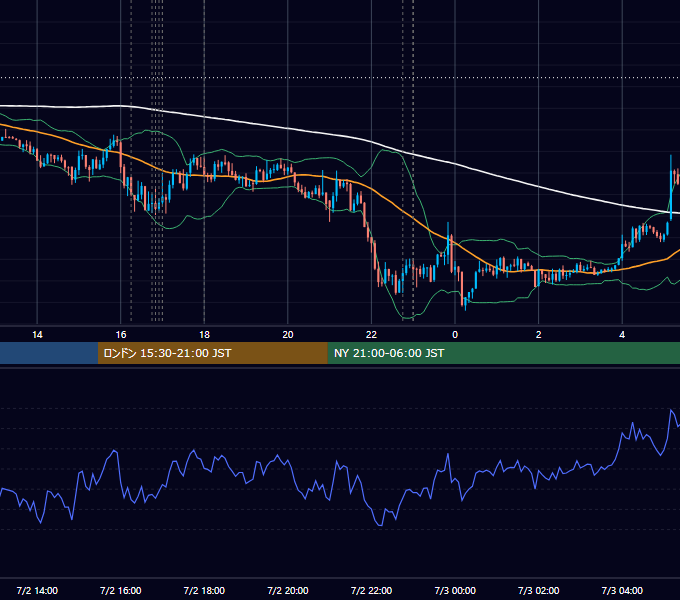The height and width of the screenshot is (600, 680).
Task: Click hour label 14 on the time axis
Action: pos(37,335)
